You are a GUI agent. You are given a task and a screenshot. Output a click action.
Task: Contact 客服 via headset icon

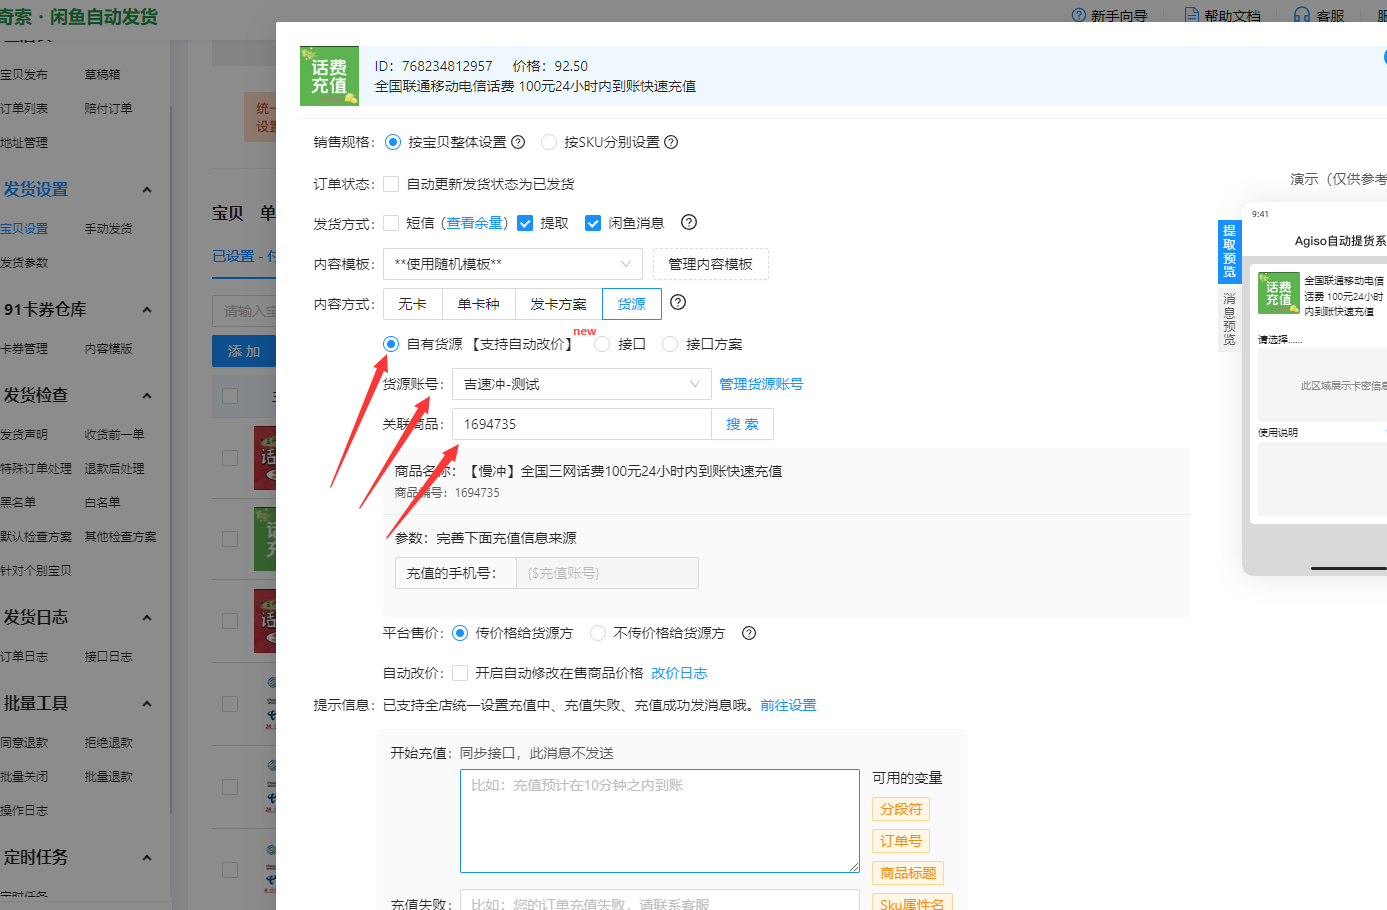[1302, 15]
